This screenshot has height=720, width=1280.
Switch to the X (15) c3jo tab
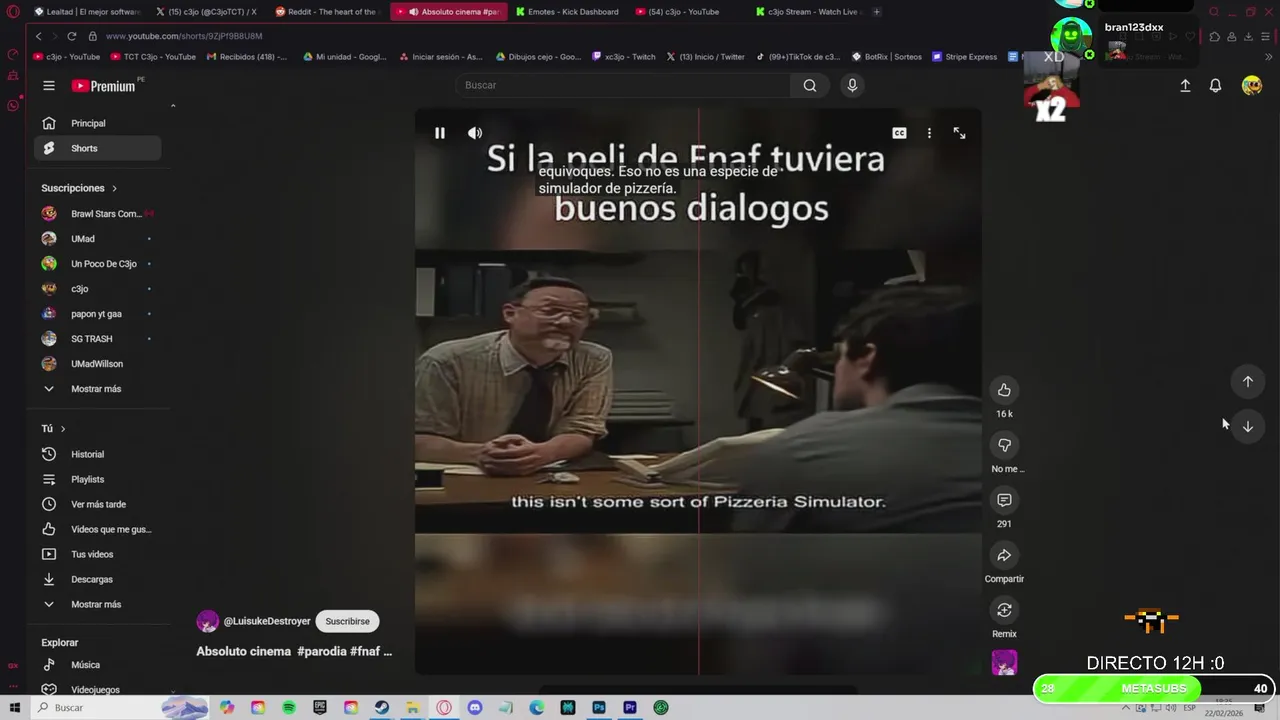[x=207, y=12]
